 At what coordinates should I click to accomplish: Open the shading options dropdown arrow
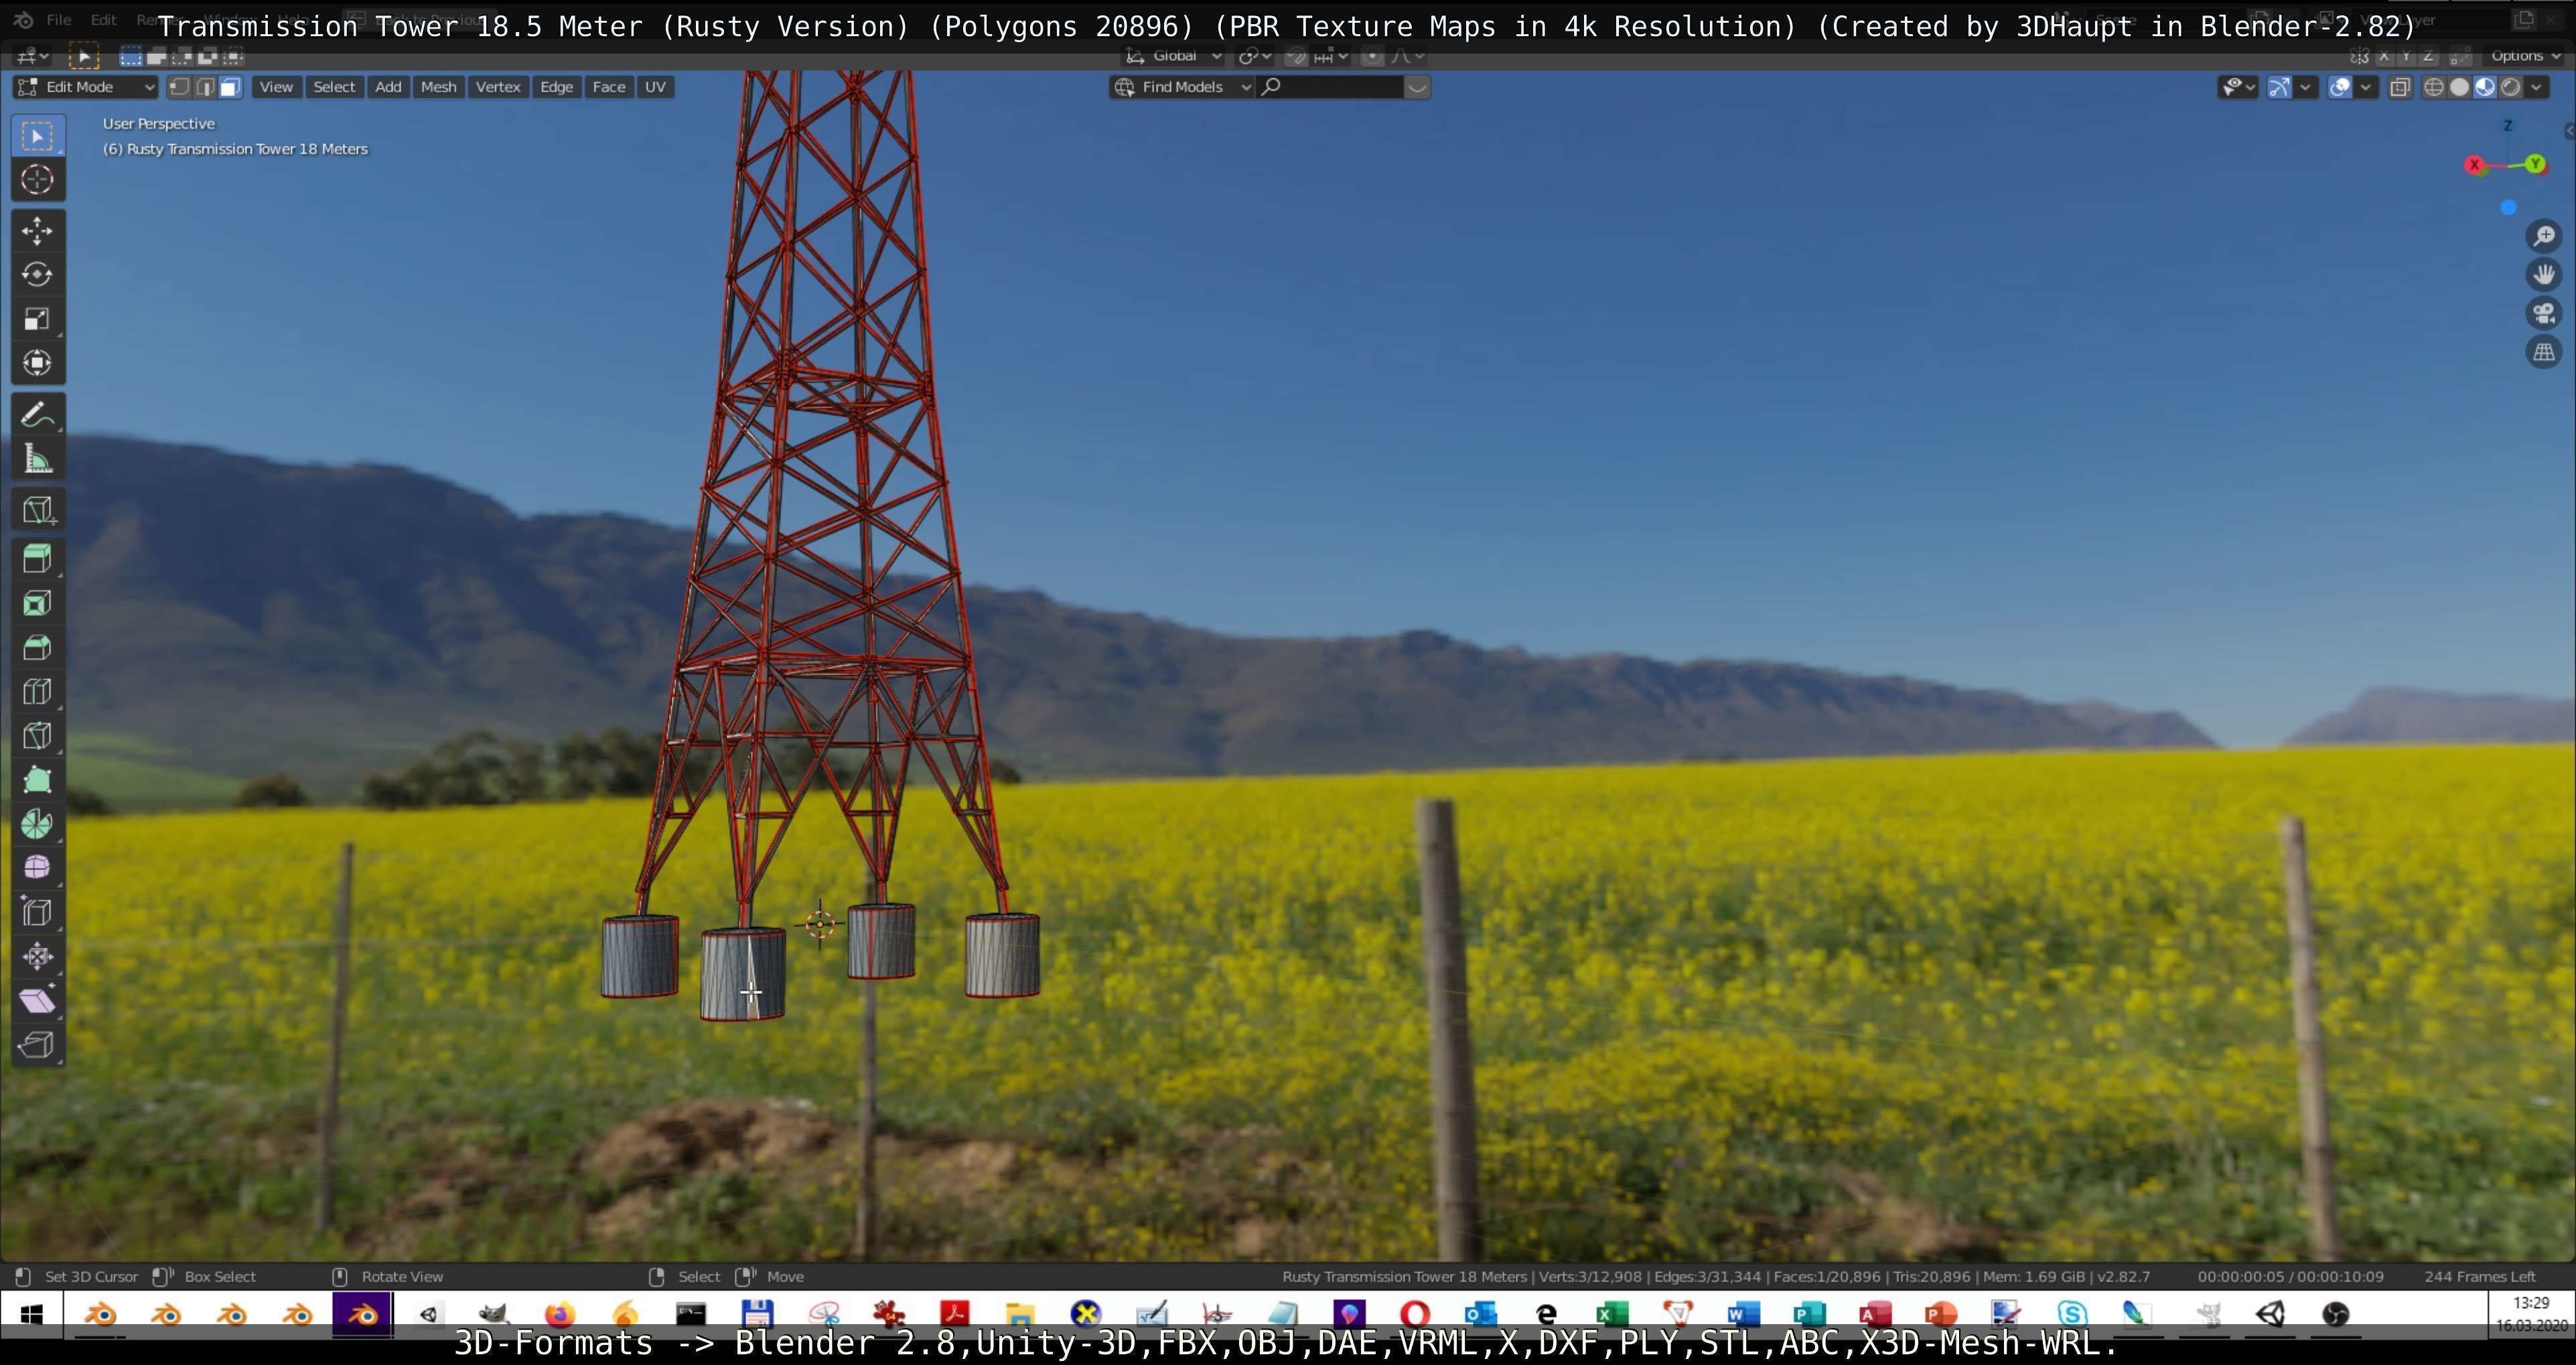click(x=2536, y=87)
